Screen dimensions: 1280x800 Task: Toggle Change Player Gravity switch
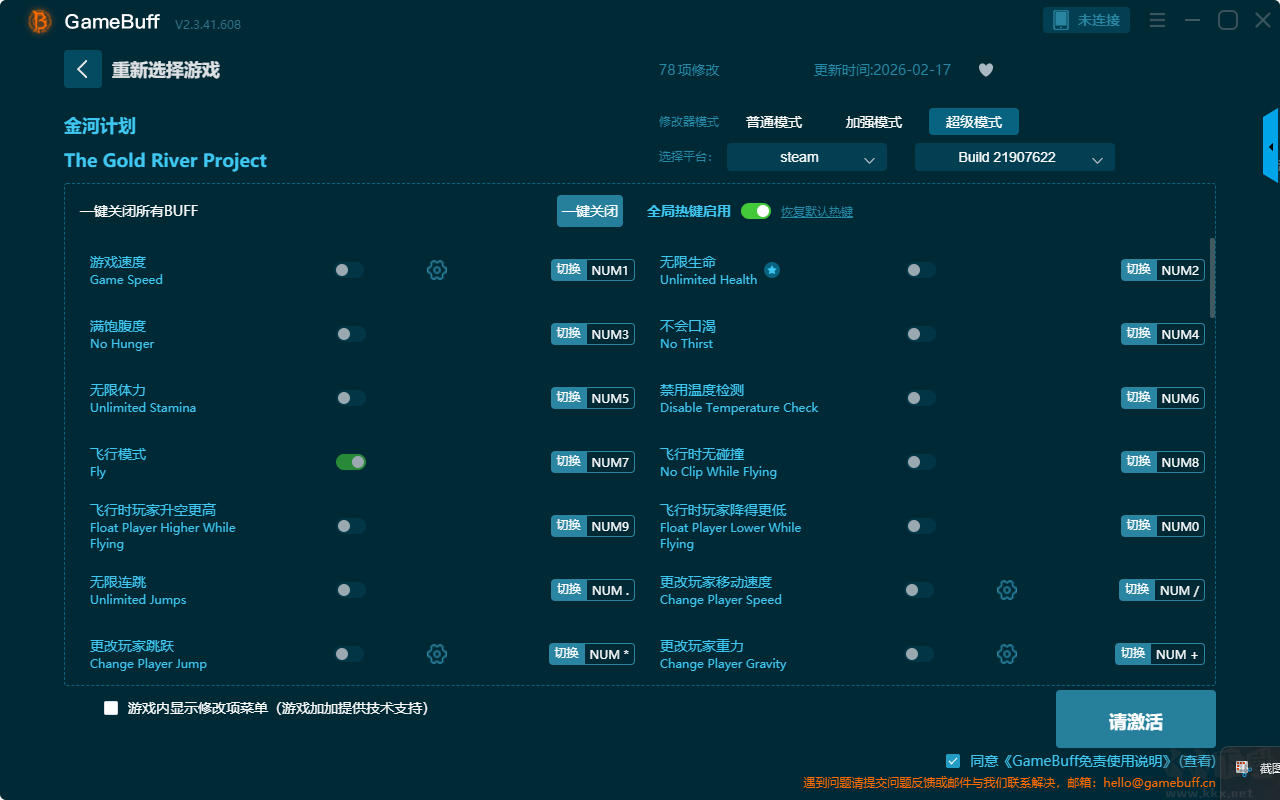pos(918,654)
